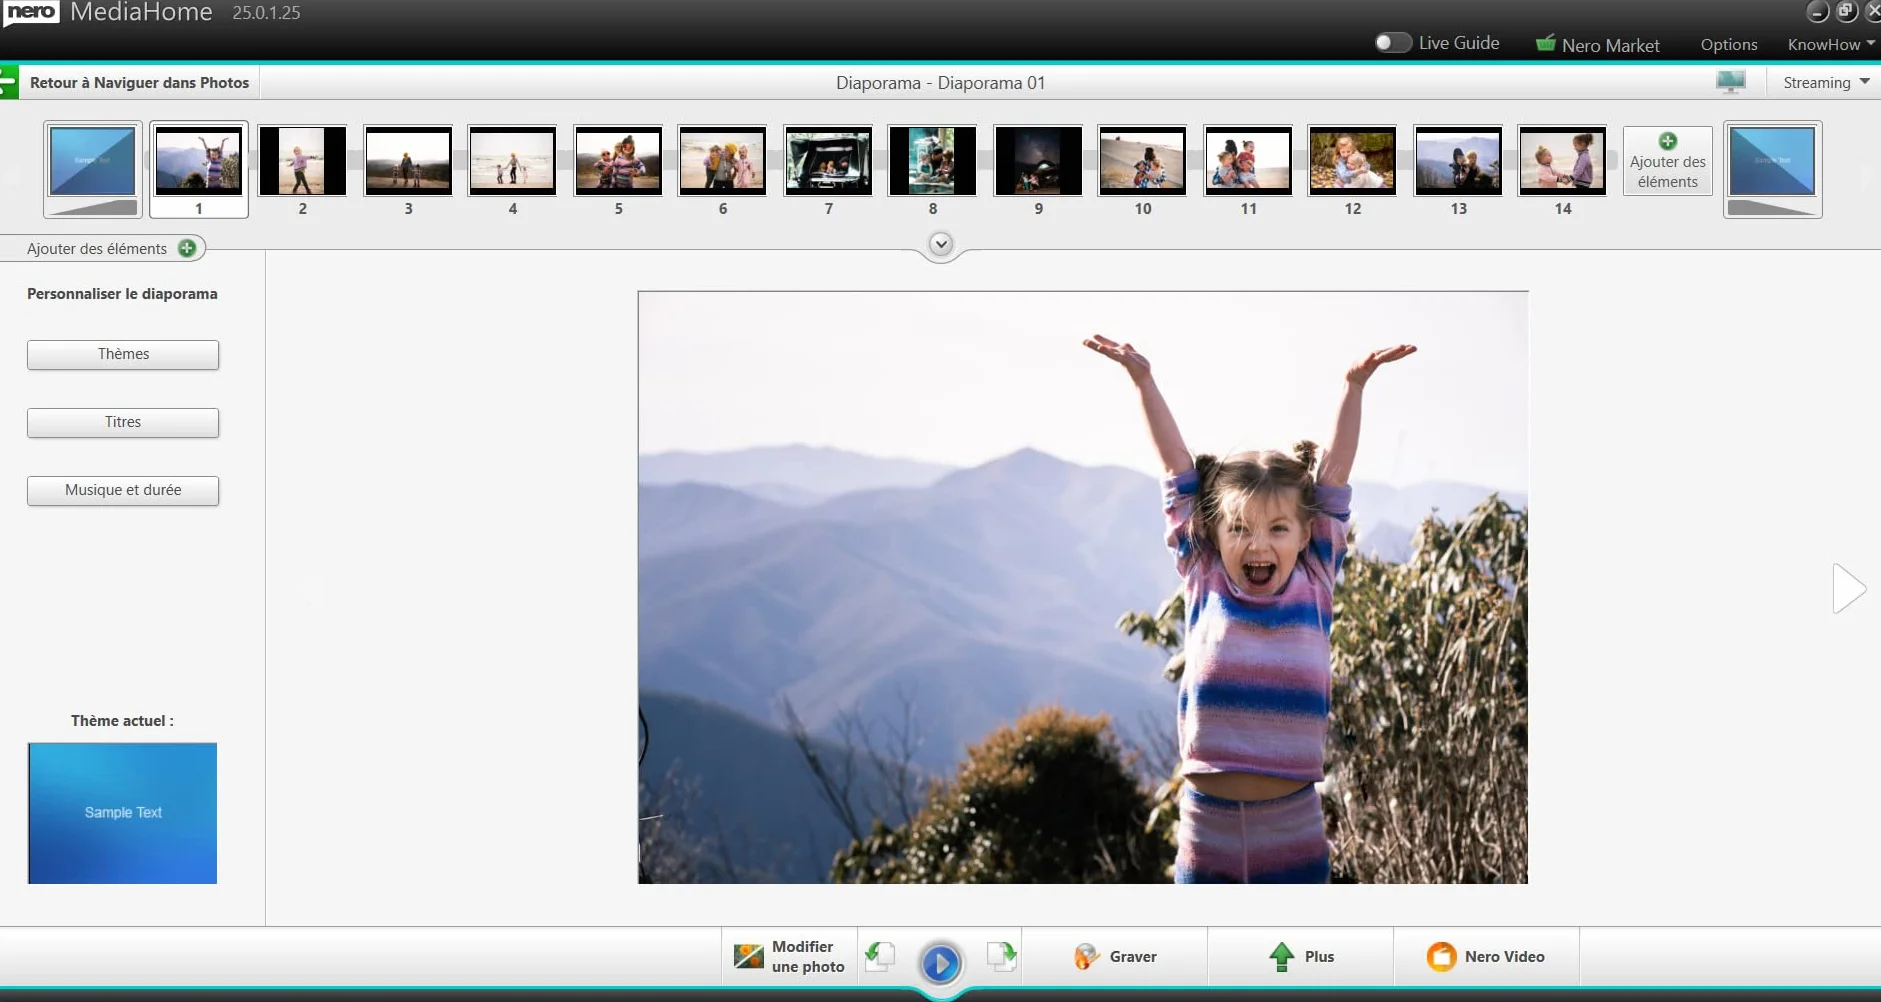Image resolution: width=1881 pixels, height=1002 pixels.
Task: Rotate photo right
Action: (x=1002, y=957)
